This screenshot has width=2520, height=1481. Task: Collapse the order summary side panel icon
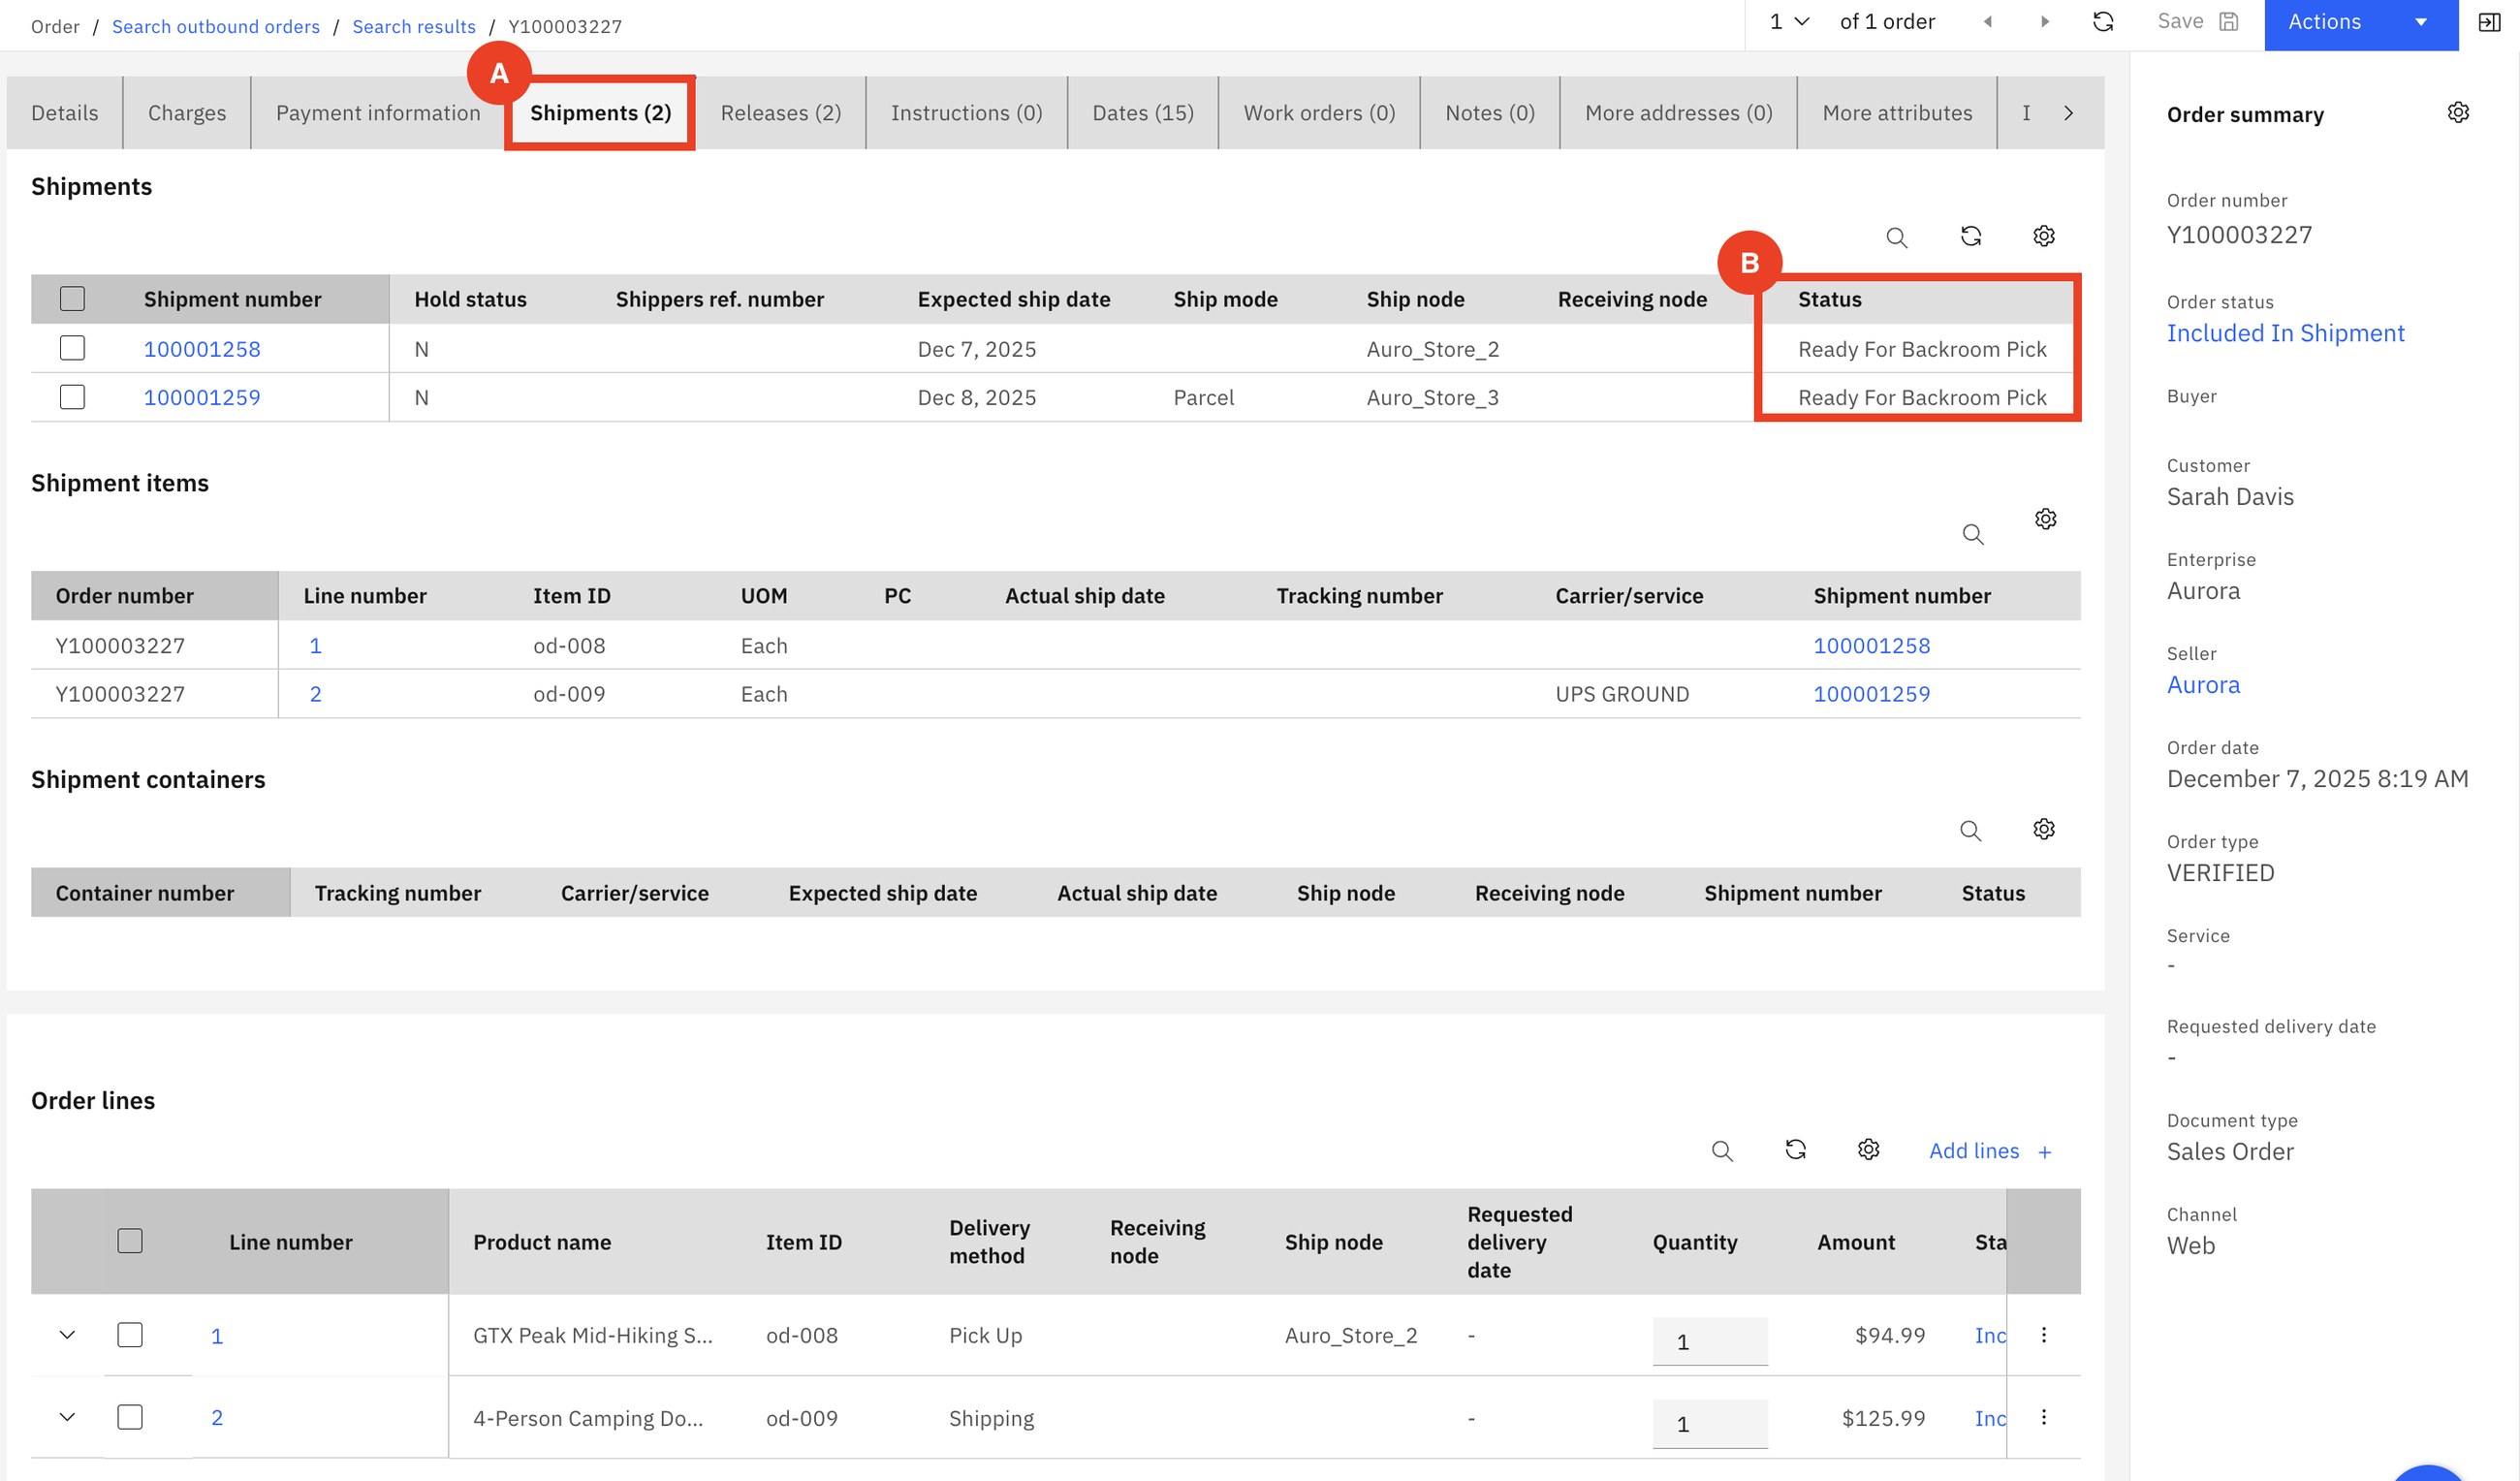(2489, 22)
